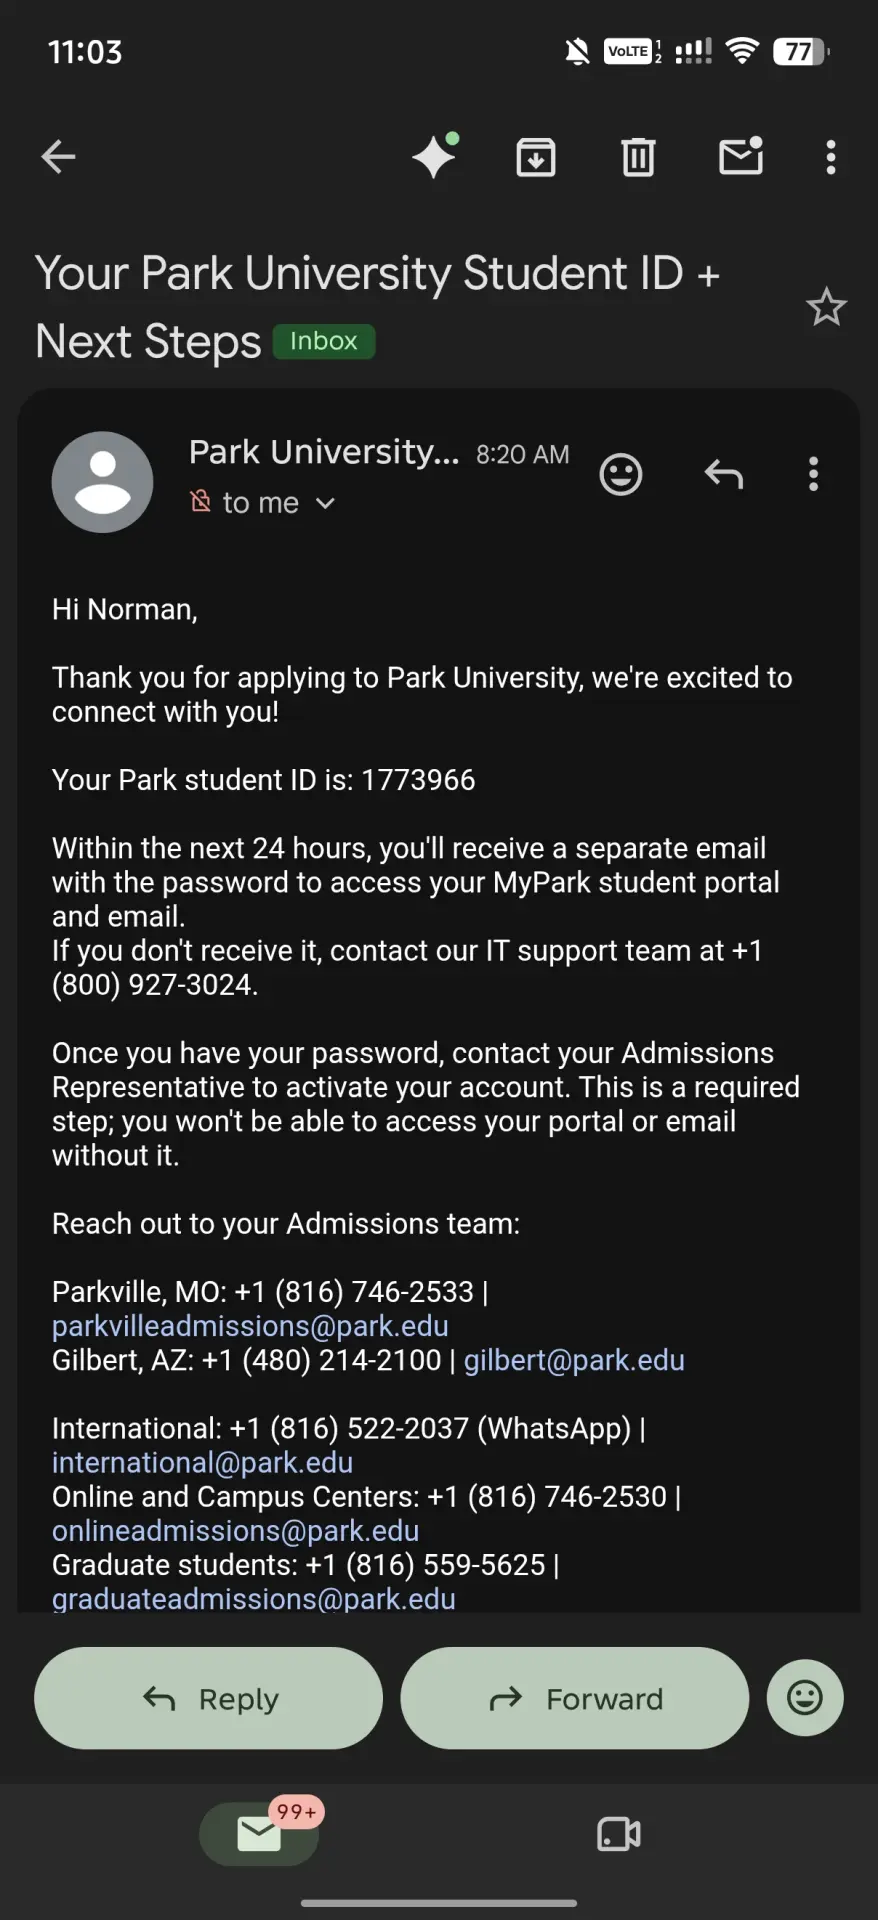Screen dimensions: 878x1920
Task: Tap the Forward button
Action: [x=575, y=1698]
